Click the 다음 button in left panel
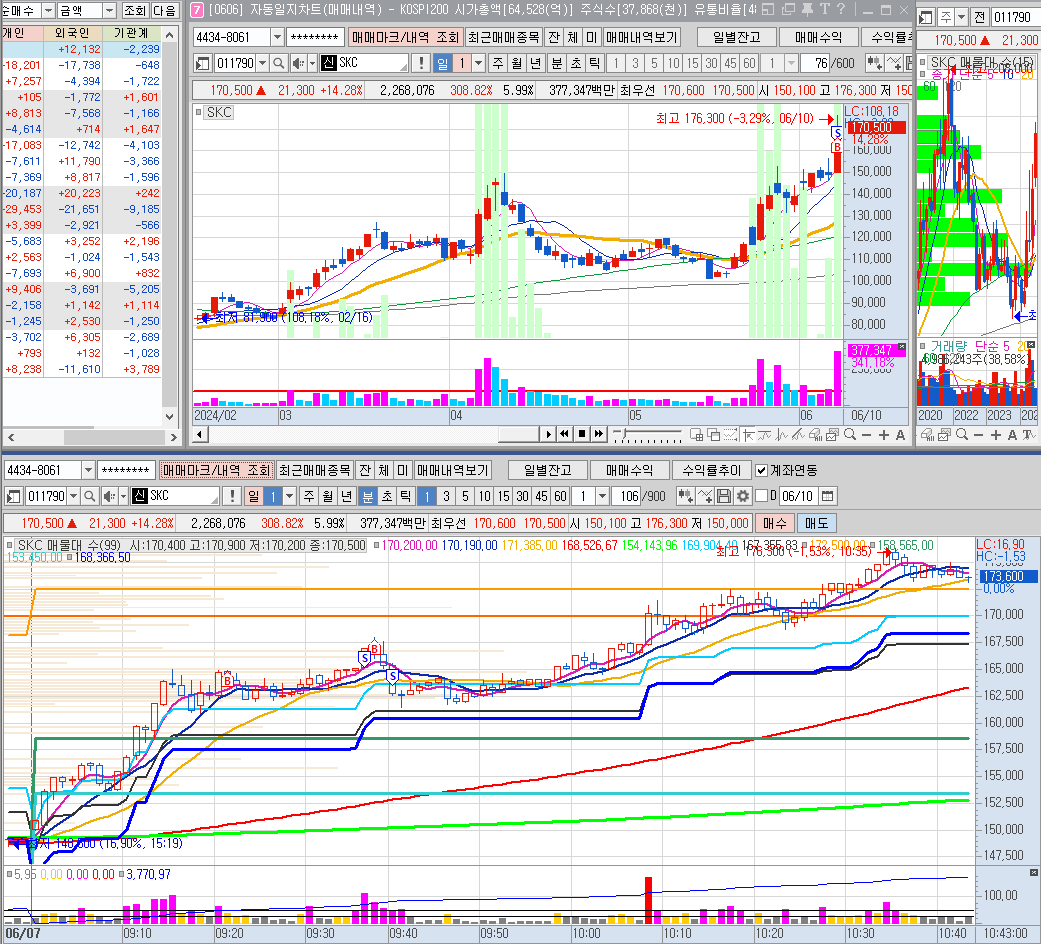1041x944 pixels. click(x=164, y=11)
